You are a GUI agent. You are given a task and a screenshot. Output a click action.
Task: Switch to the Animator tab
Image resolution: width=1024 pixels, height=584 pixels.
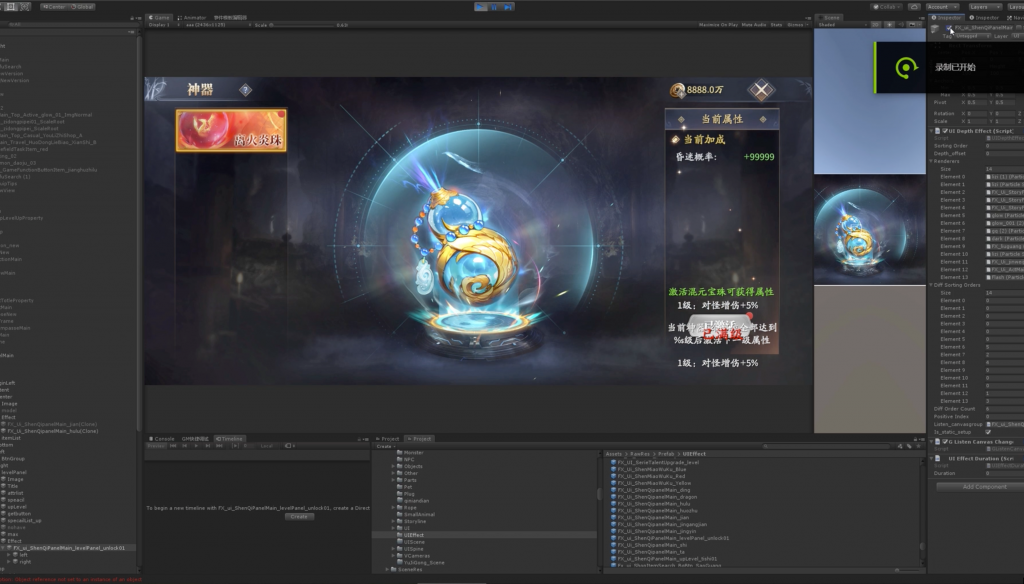191,18
